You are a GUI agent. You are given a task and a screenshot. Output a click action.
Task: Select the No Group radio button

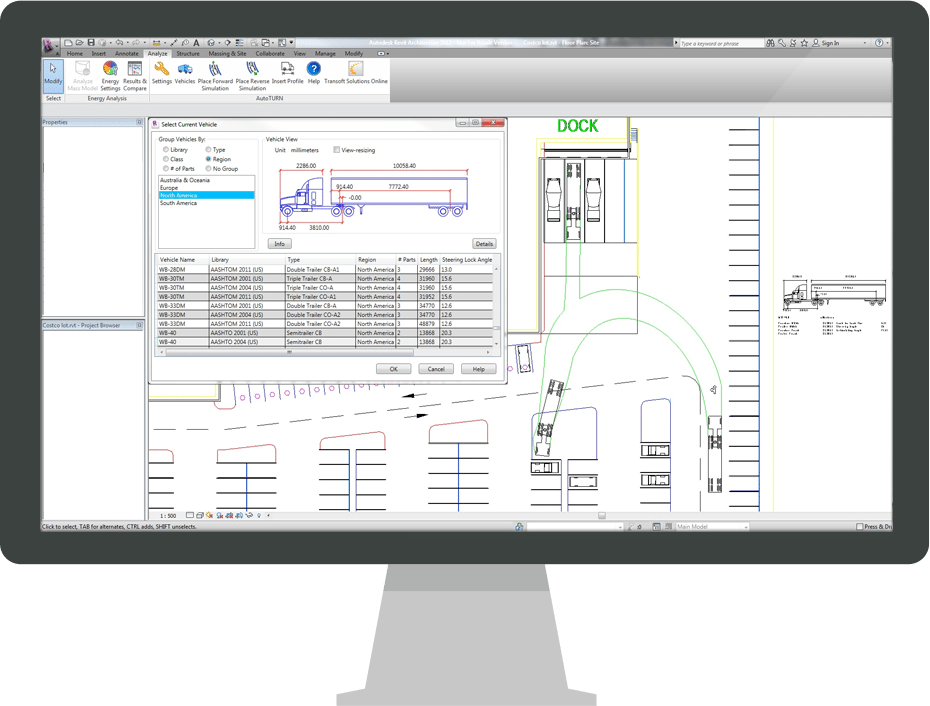[x=208, y=169]
